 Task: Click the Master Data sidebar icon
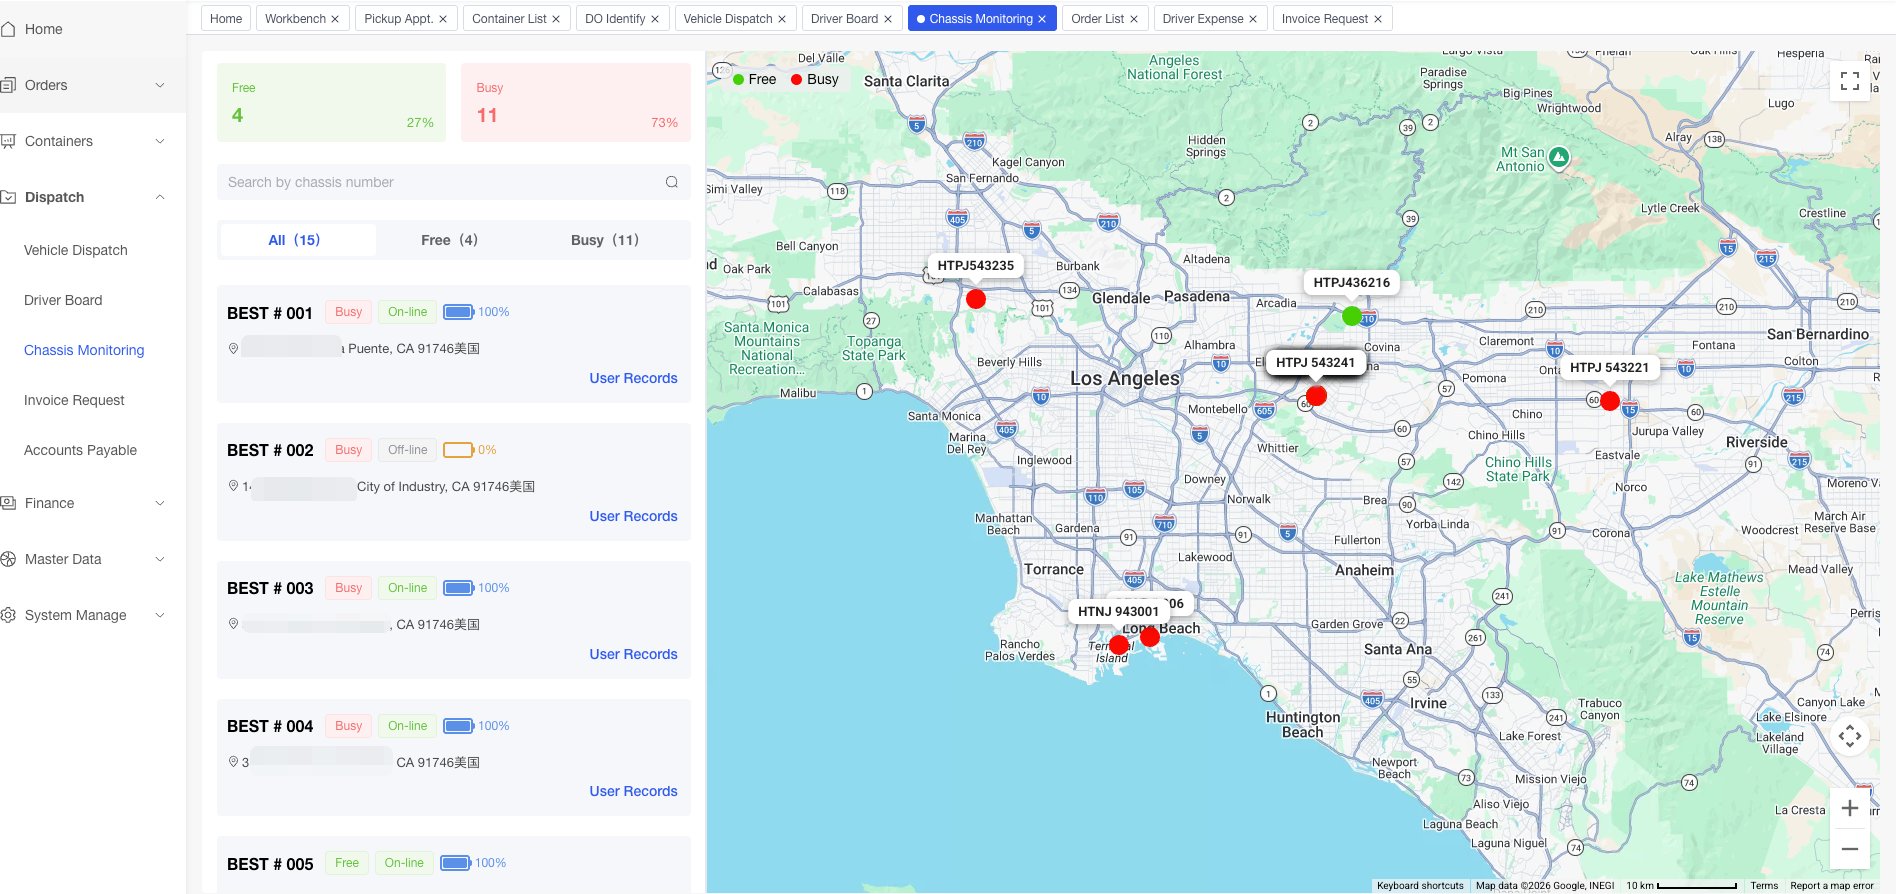pos(7,559)
